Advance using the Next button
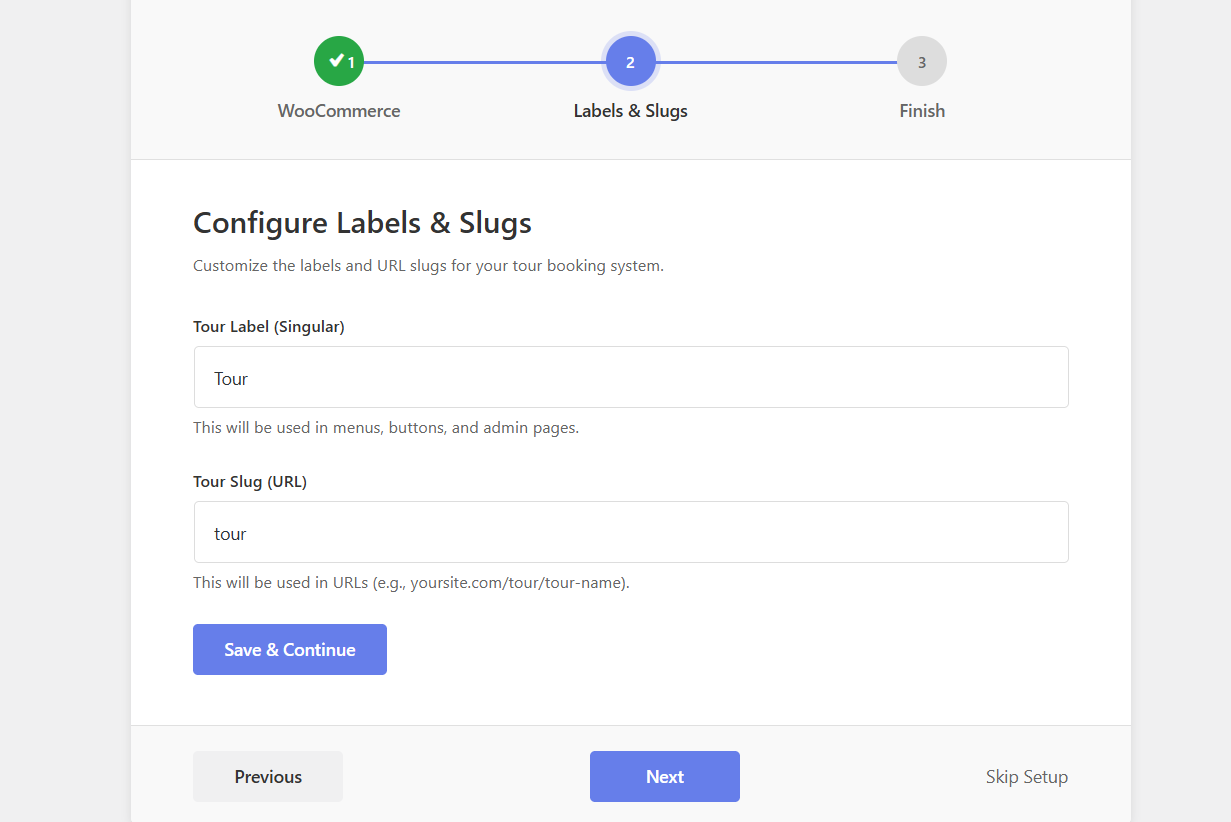 664,777
